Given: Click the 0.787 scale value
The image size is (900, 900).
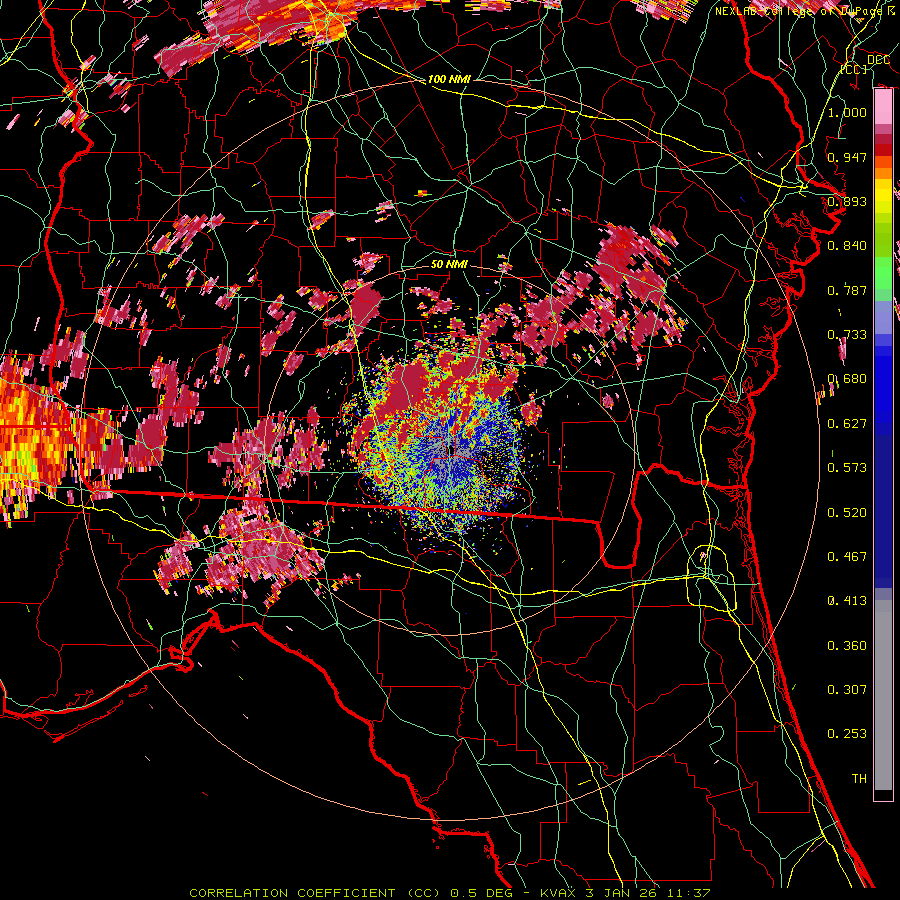Looking at the screenshot, I should tap(847, 290).
